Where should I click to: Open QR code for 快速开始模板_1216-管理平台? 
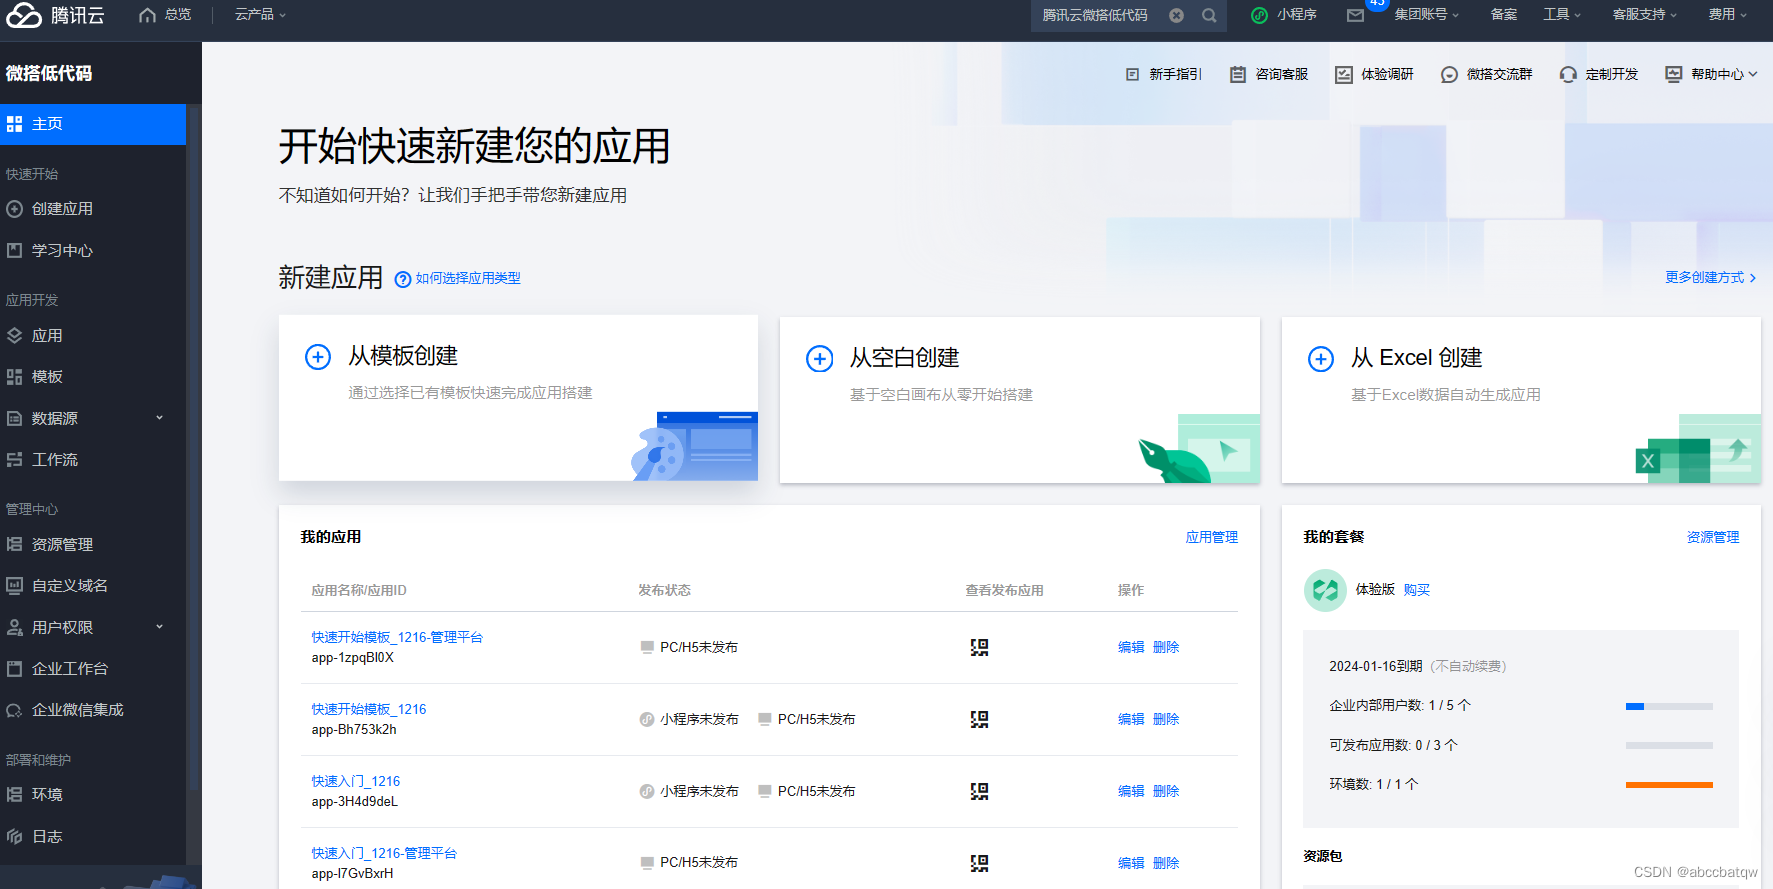coord(980,647)
